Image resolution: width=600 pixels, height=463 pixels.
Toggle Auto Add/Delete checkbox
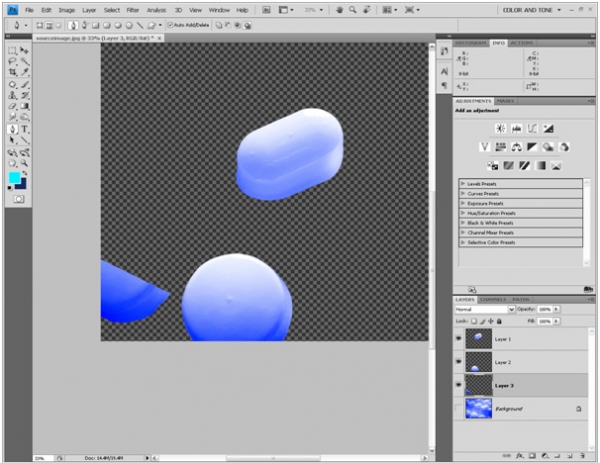170,25
